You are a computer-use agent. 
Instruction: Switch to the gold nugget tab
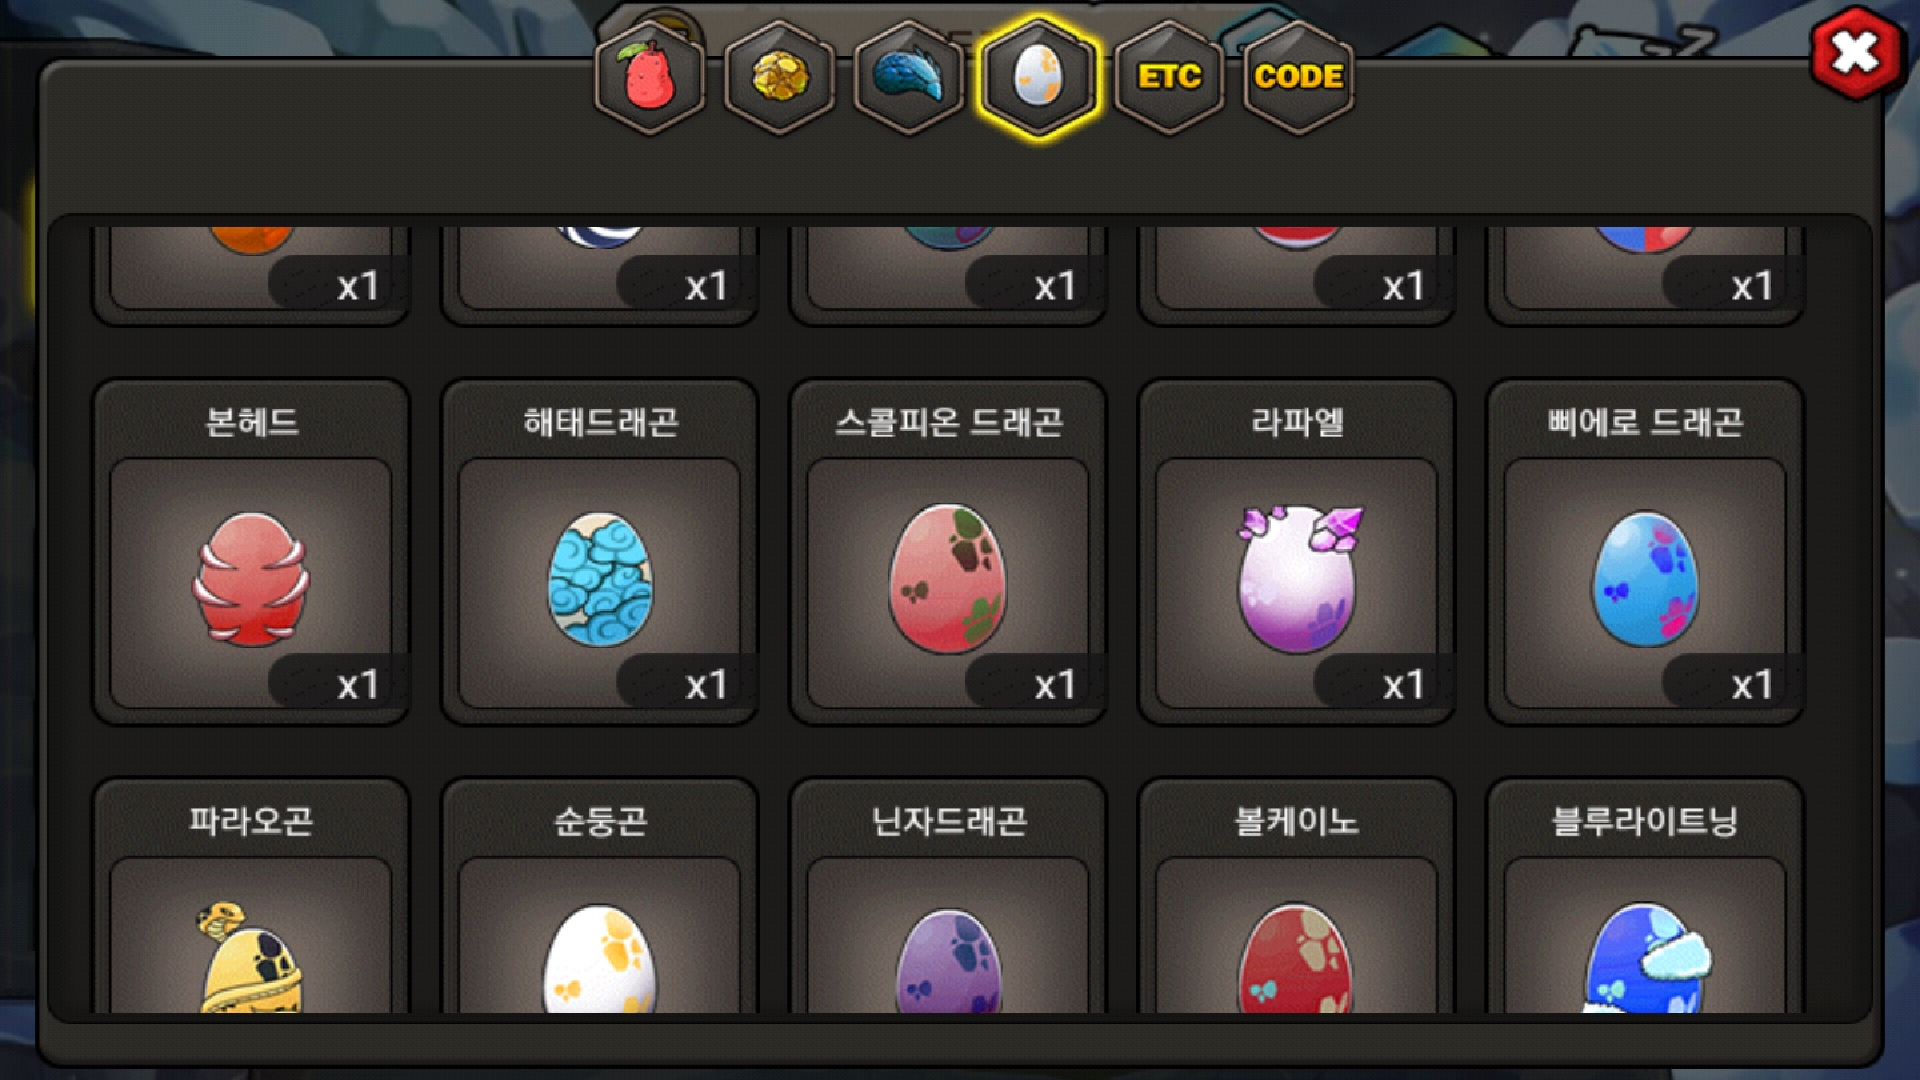779,78
